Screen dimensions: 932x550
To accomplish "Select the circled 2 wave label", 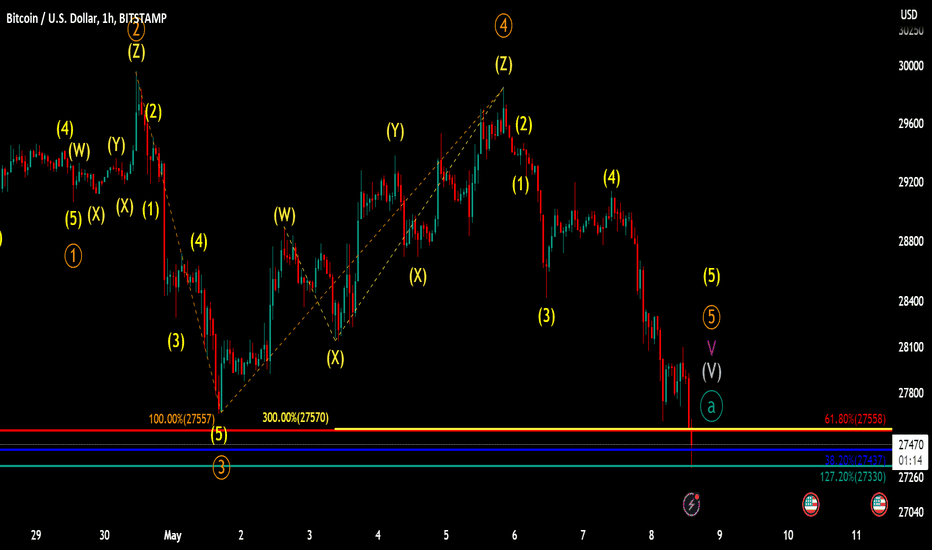I will [136, 29].
